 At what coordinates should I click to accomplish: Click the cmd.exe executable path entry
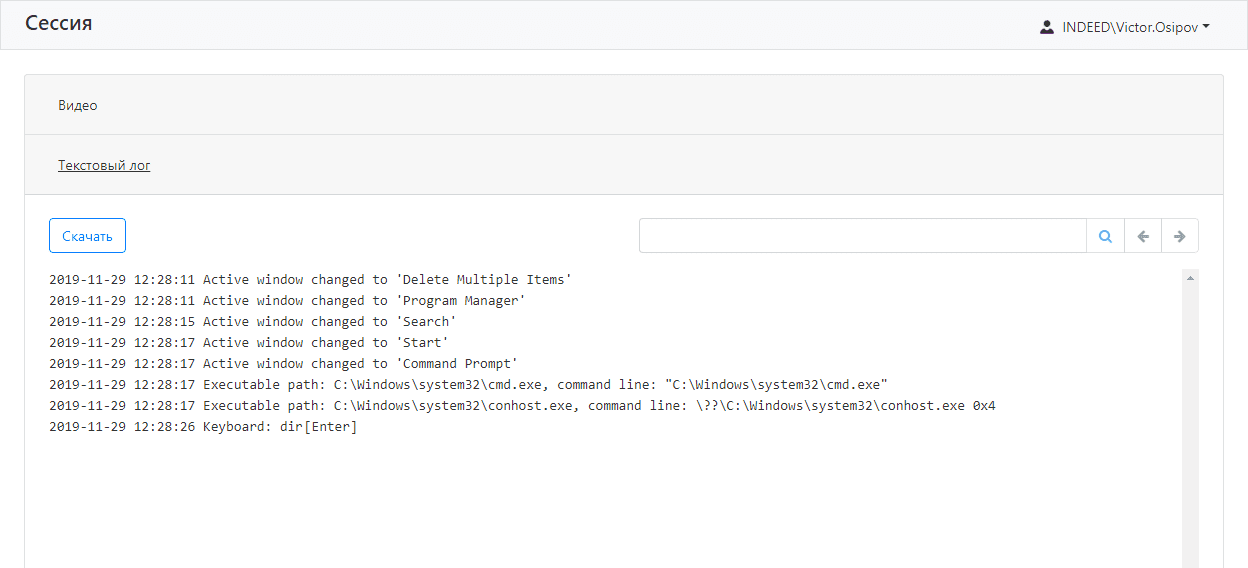(468, 385)
